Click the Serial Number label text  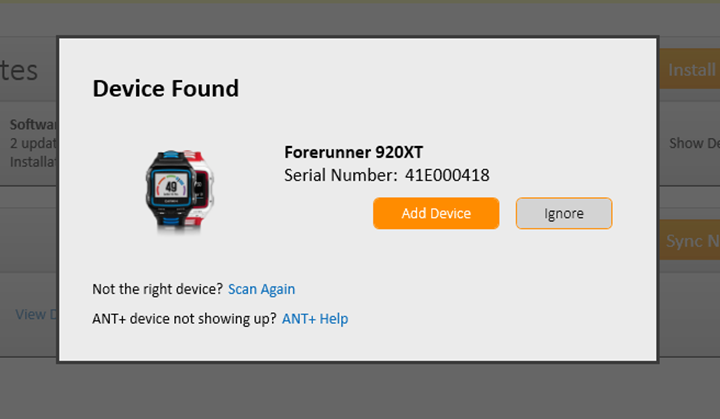(341, 175)
